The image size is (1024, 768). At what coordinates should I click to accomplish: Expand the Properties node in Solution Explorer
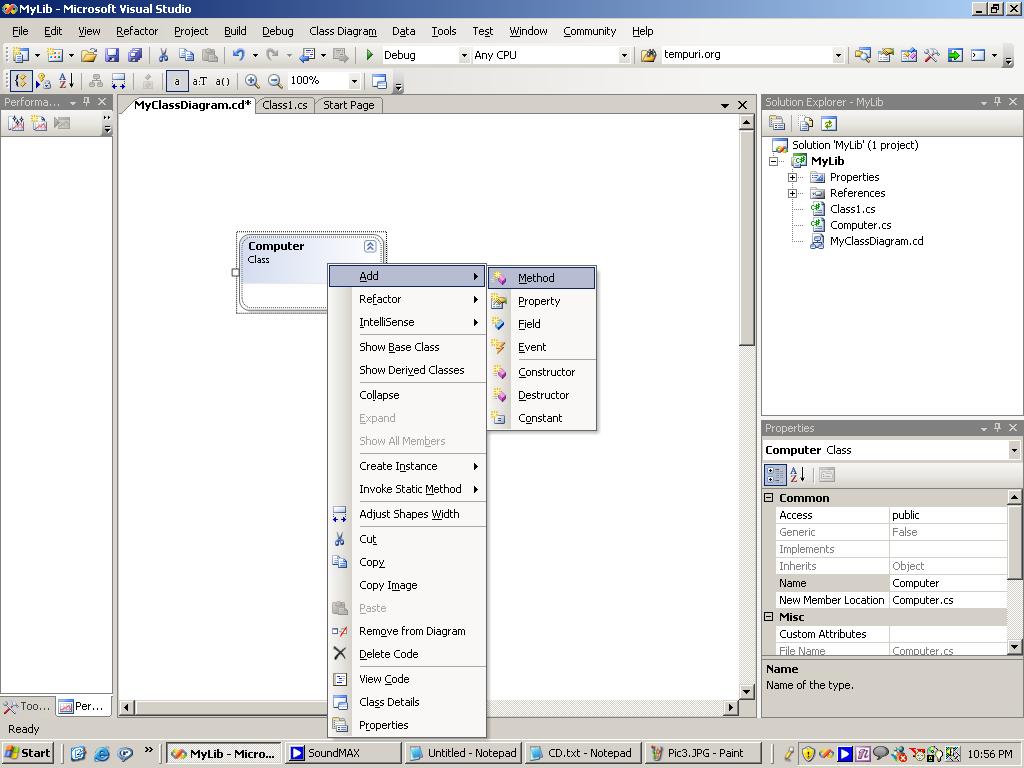click(x=792, y=177)
